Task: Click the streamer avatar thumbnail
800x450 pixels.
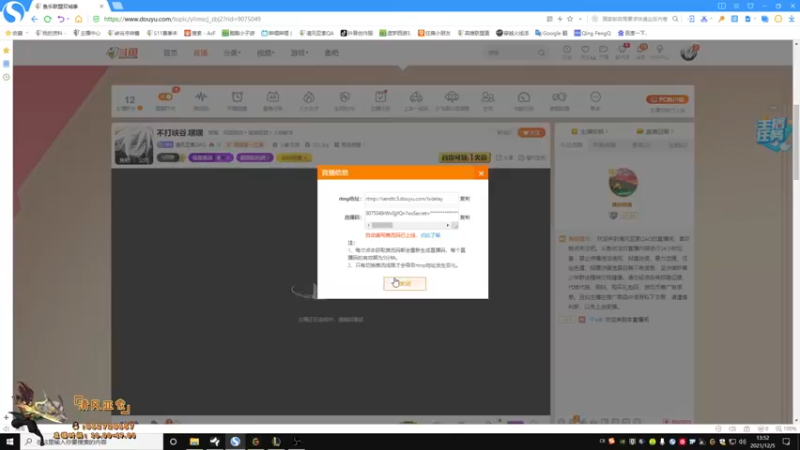Action: (134, 145)
